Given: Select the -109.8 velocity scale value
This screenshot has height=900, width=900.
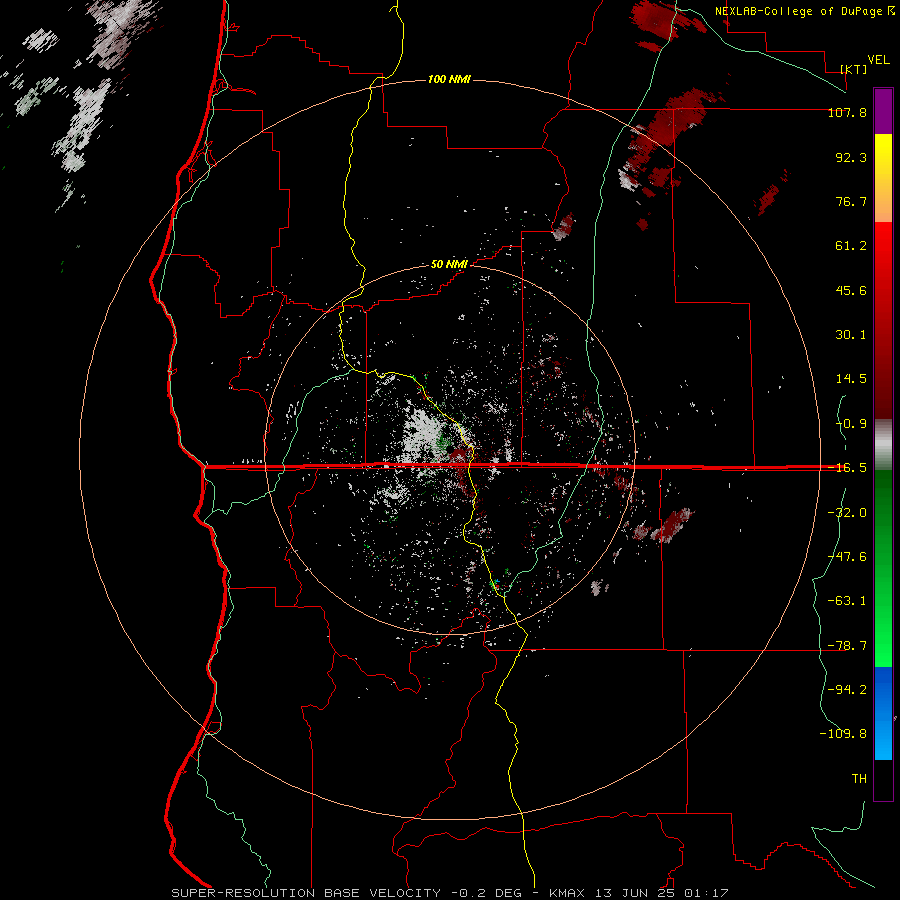Looking at the screenshot, I should pos(843,734).
